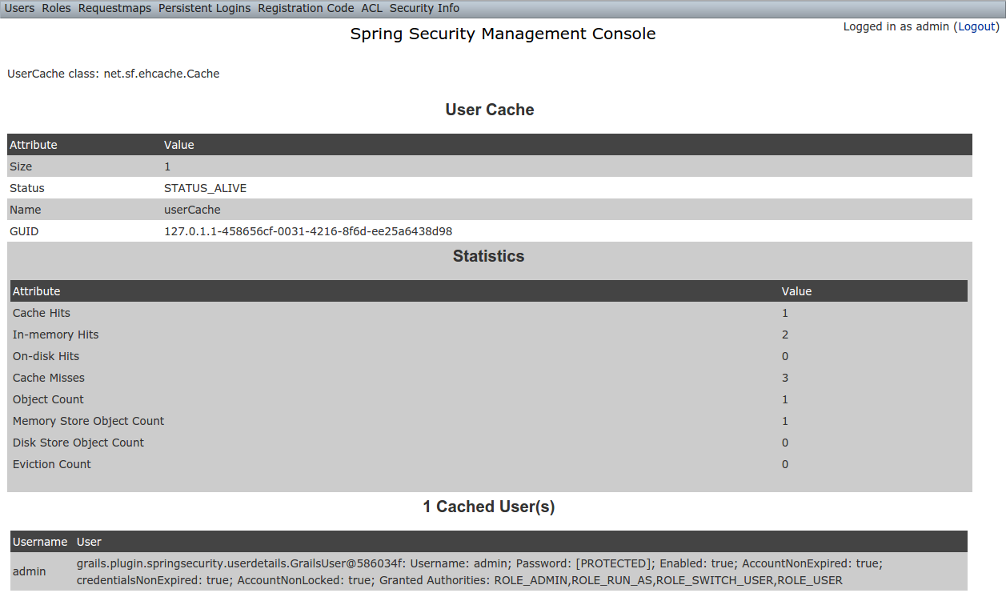Click the net.sf.ehcache.Cache class link
Image resolution: width=1006 pixels, height=613 pixels.
[164, 73]
